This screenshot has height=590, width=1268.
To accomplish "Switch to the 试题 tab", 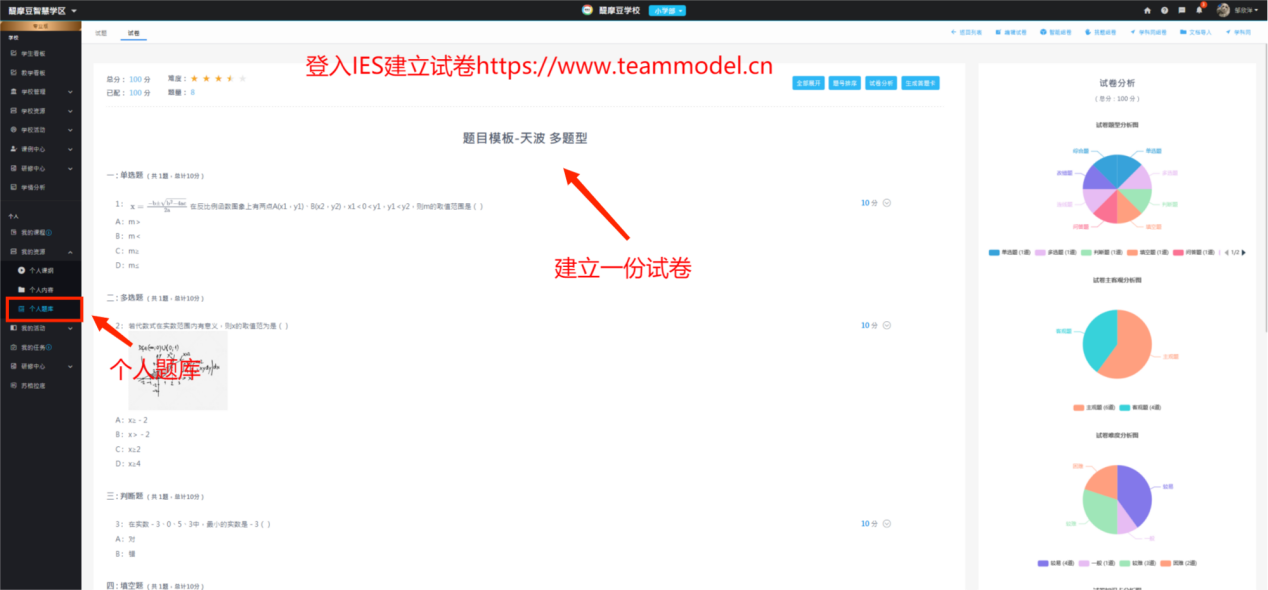I will 101,33.
